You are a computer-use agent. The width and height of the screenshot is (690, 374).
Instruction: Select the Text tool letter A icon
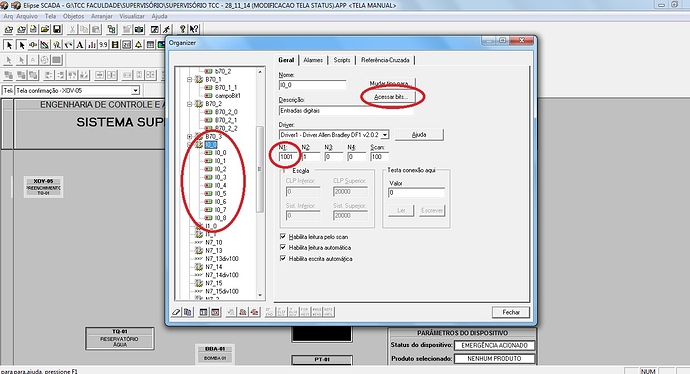click(80, 45)
